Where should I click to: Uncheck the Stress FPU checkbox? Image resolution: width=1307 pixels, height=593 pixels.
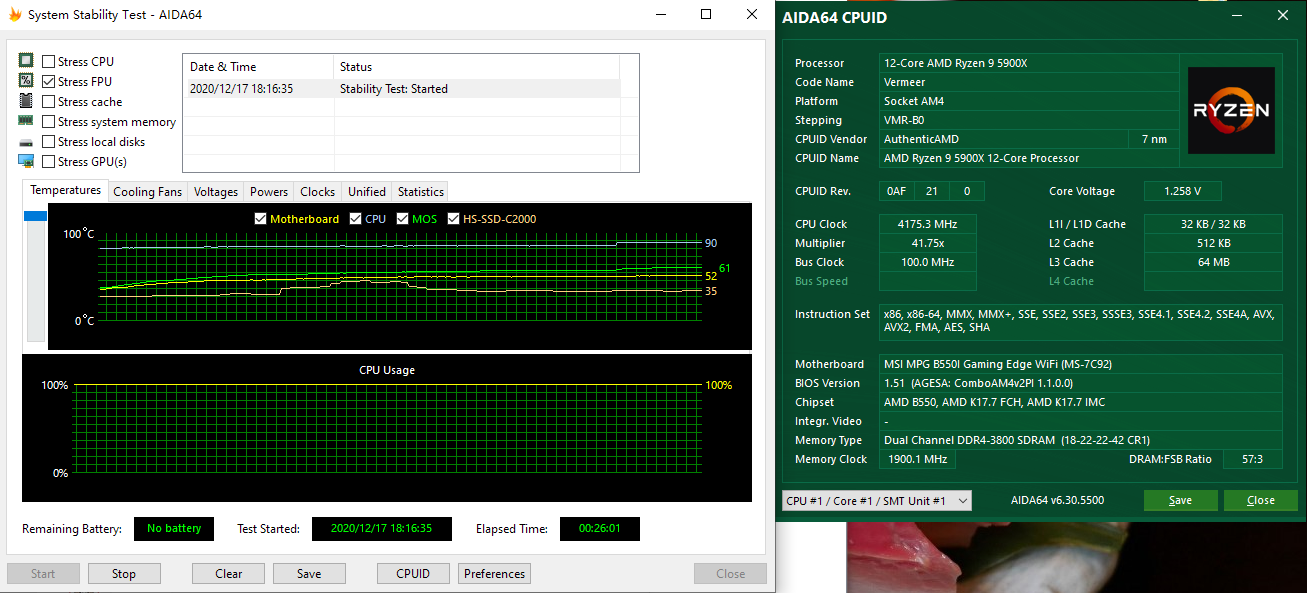[48, 82]
